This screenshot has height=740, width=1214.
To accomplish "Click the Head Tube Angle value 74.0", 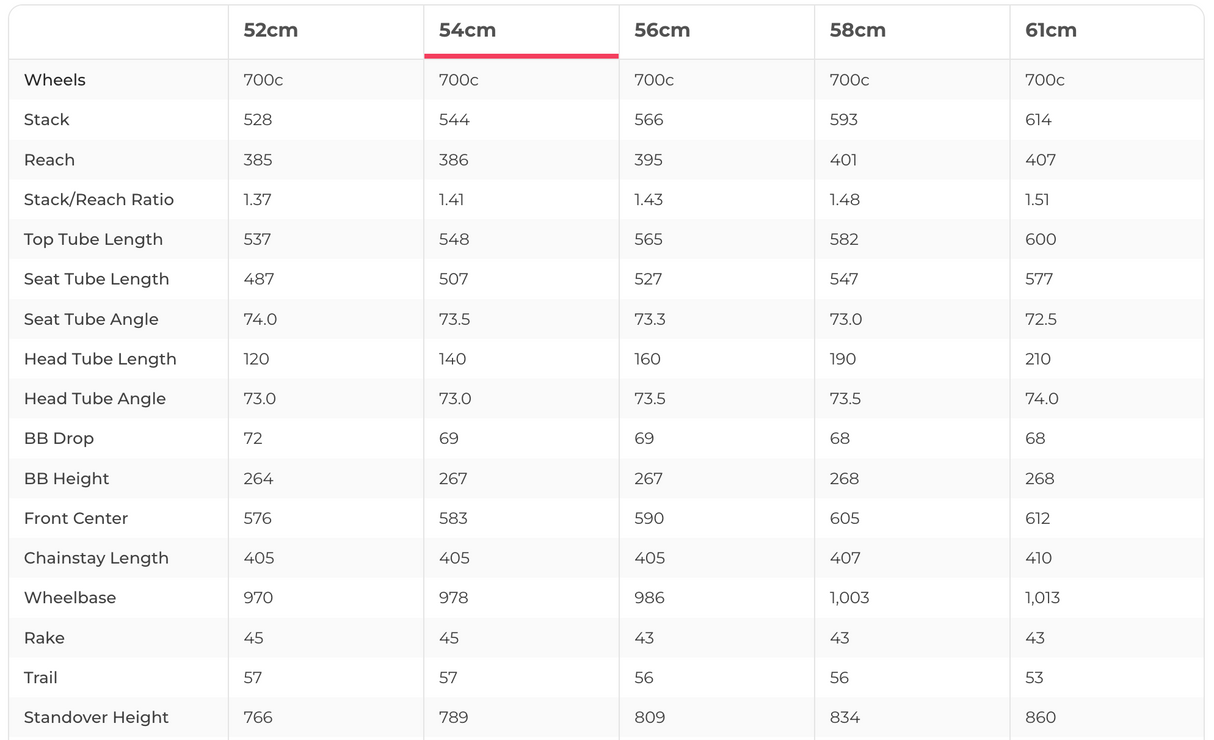I will click(x=1041, y=399).
